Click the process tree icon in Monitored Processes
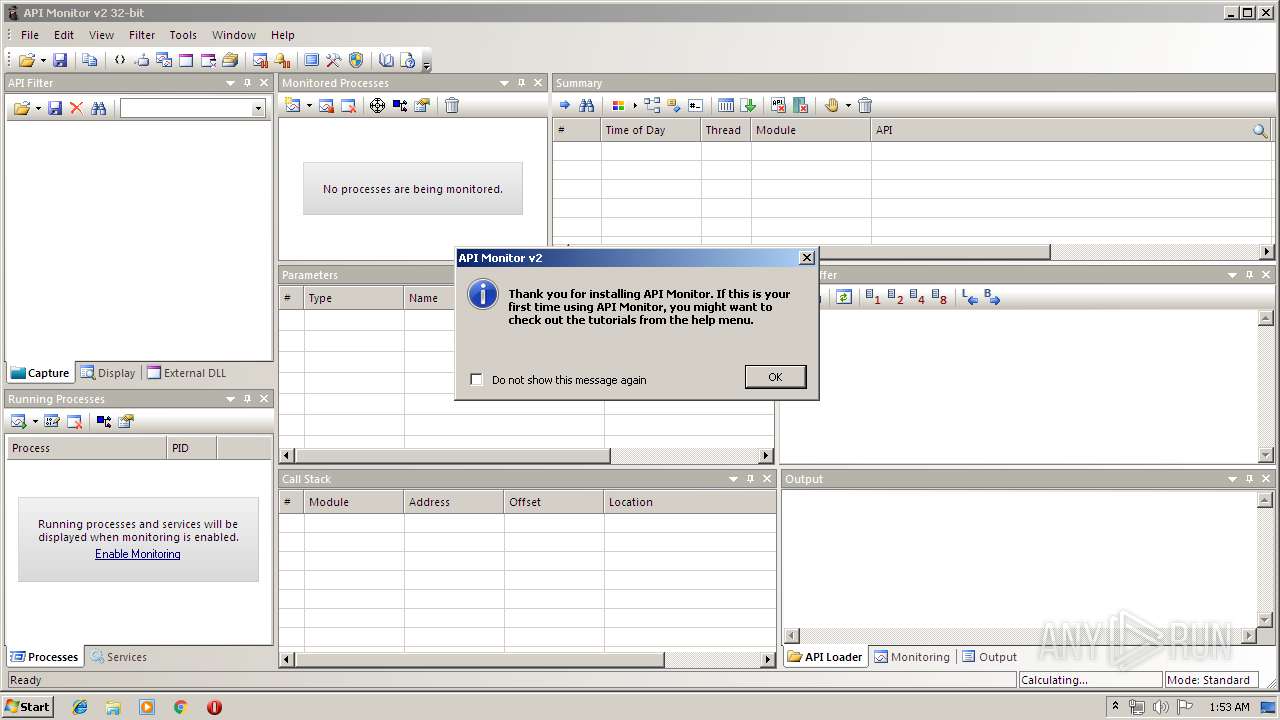This screenshot has width=1280, height=720. (x=400, y=105)
